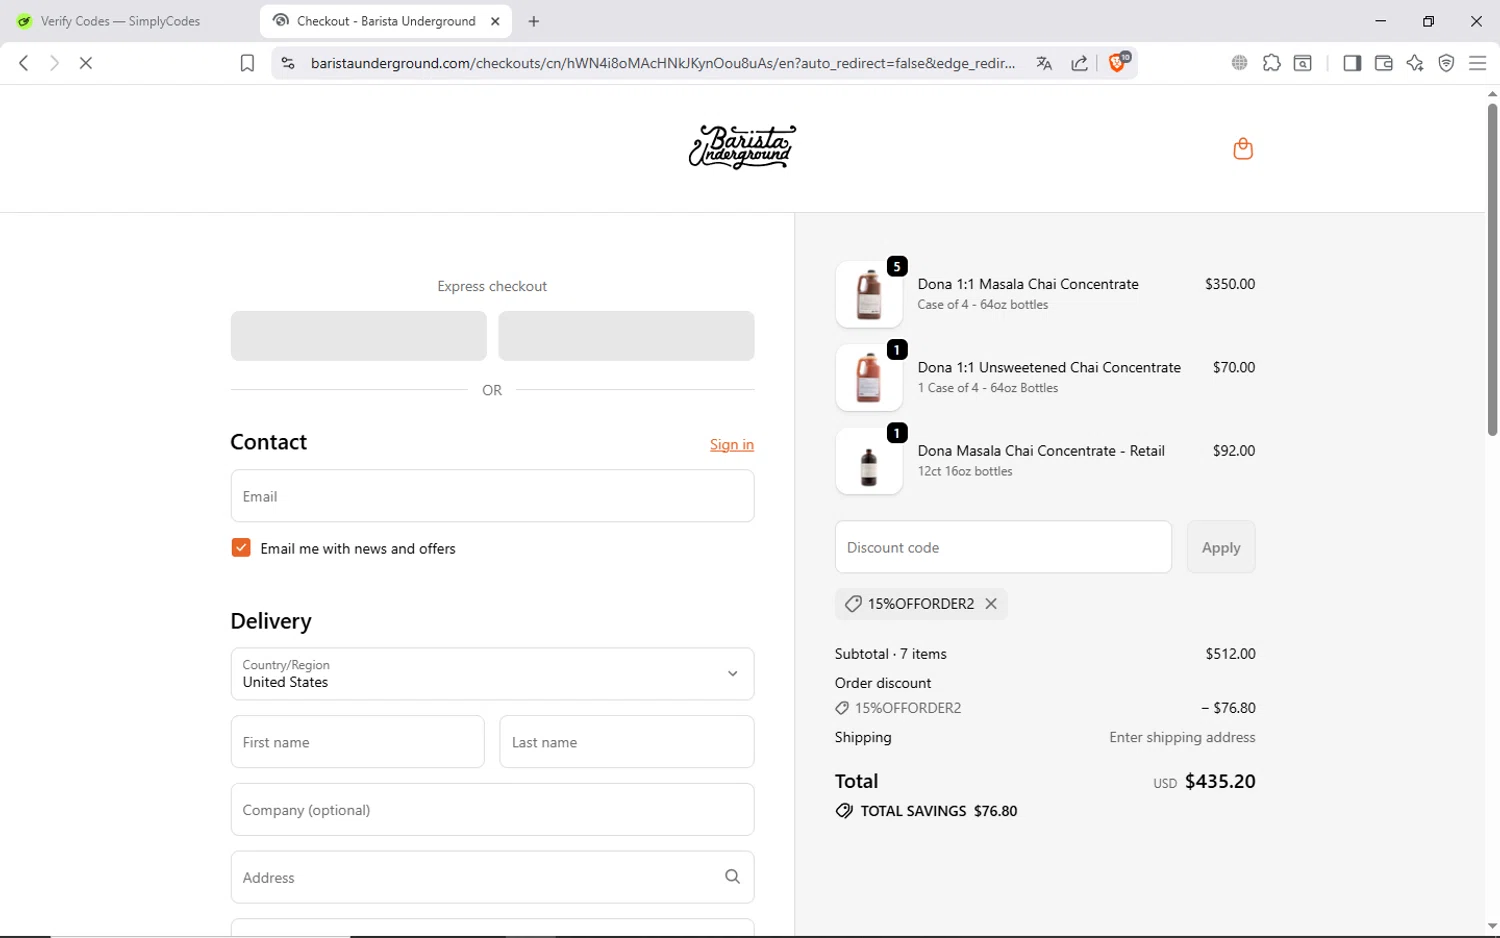Click the Apply discount button
Image resolution: width=1500 pixels, height=938 pixels.
(1221, 547)
